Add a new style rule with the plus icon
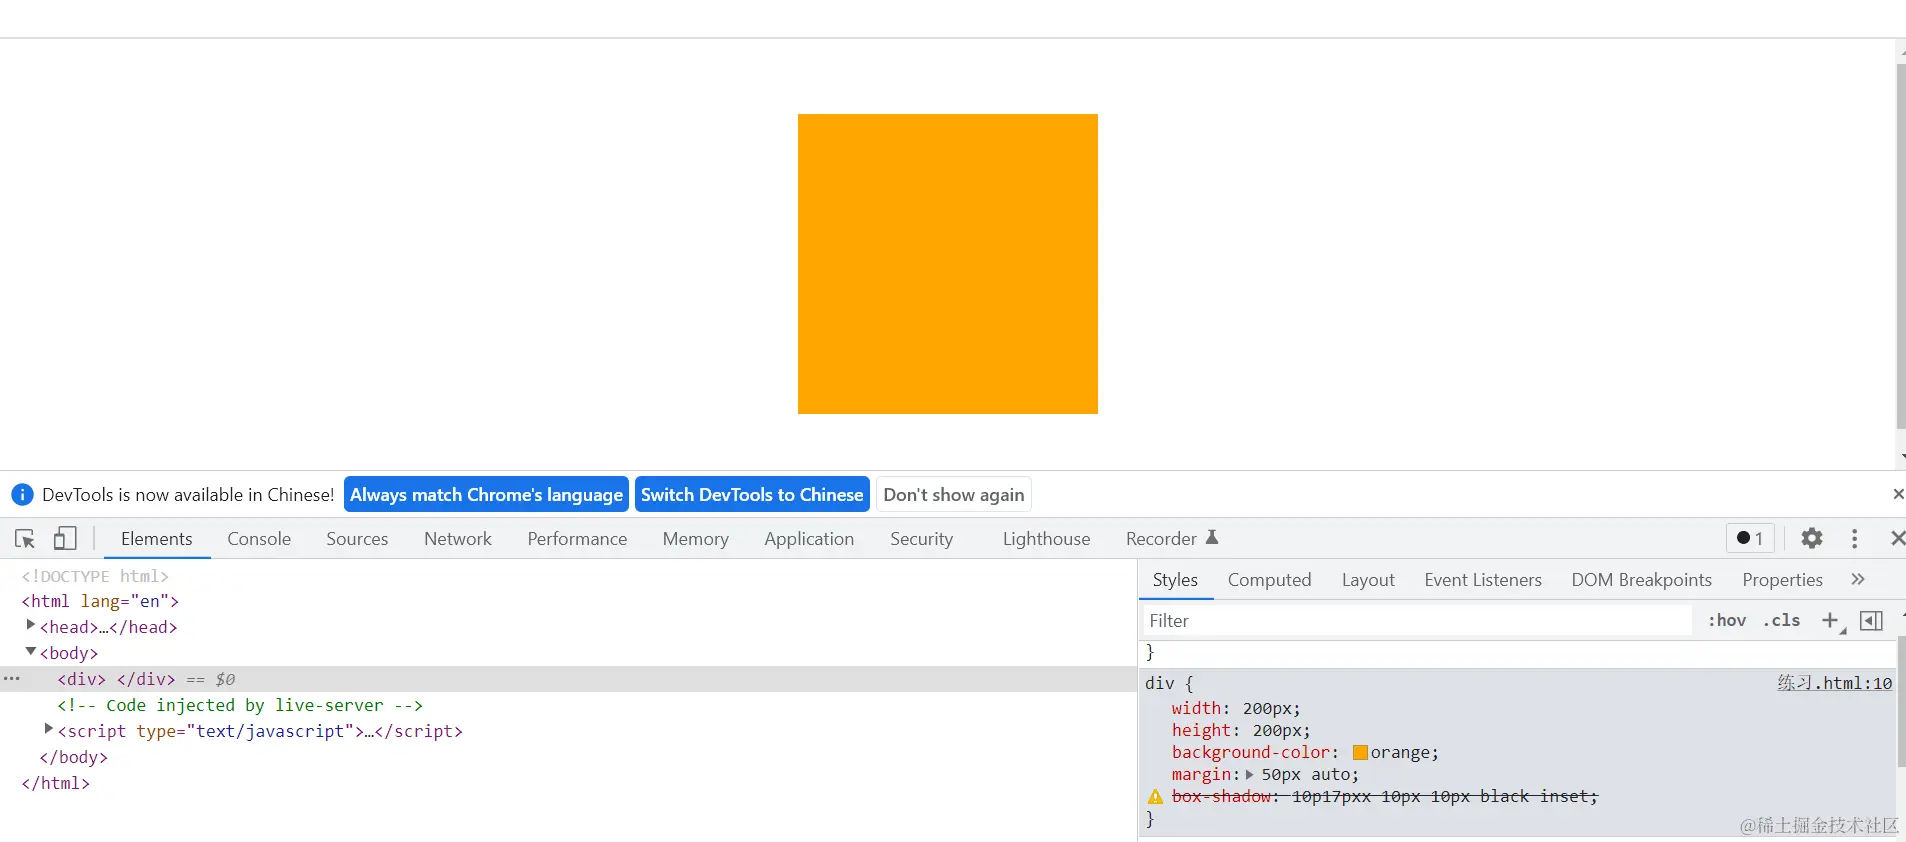The width and height of the screenshot is (1906, 842). pos(1831,621)
